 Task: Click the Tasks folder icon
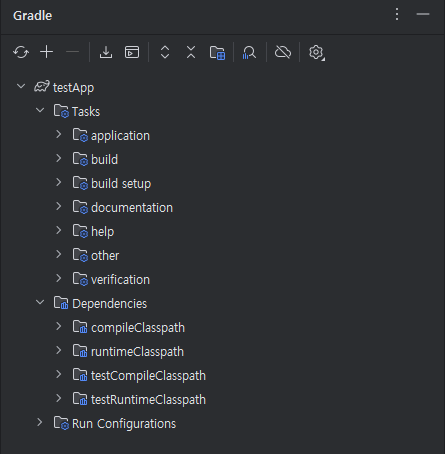coord(61,111)
